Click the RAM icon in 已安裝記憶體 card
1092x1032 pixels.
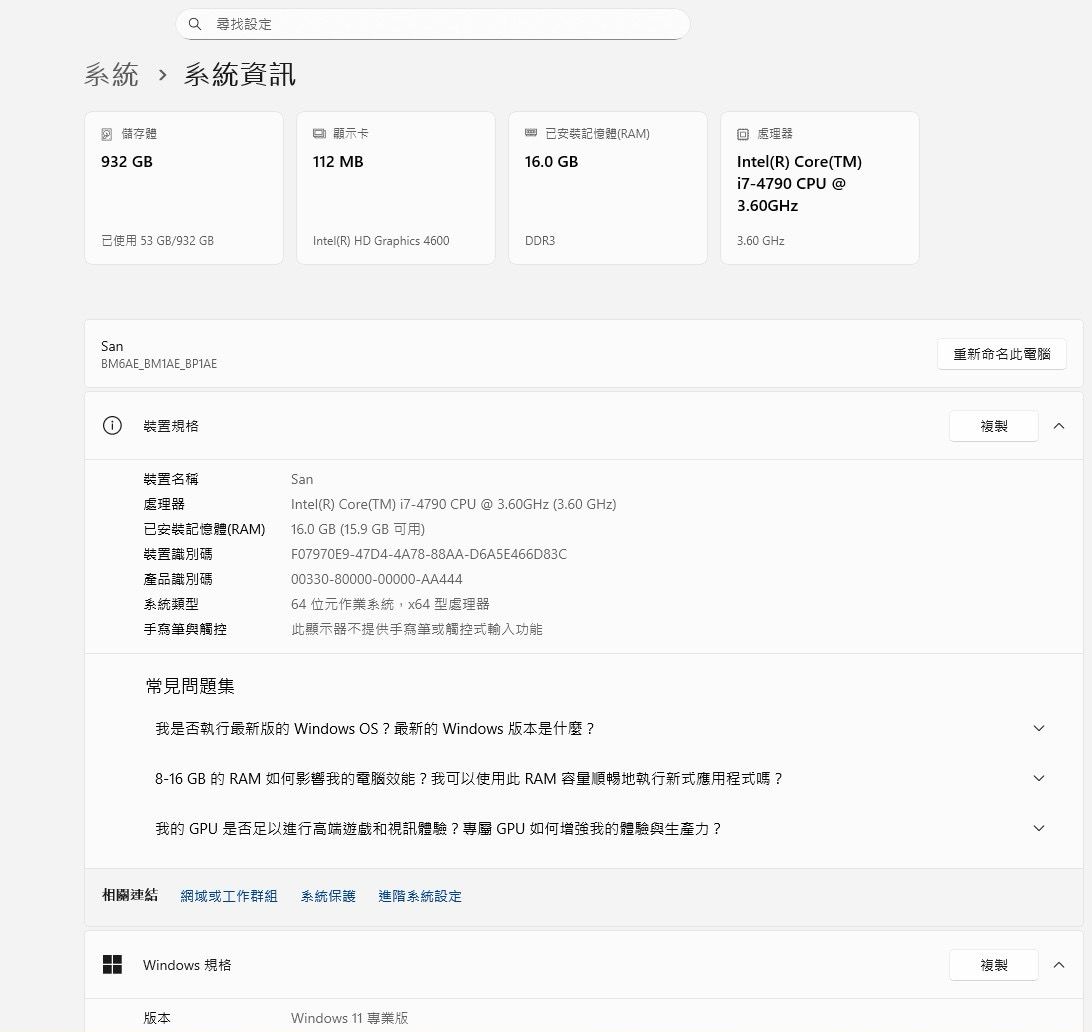coord(531,134)
